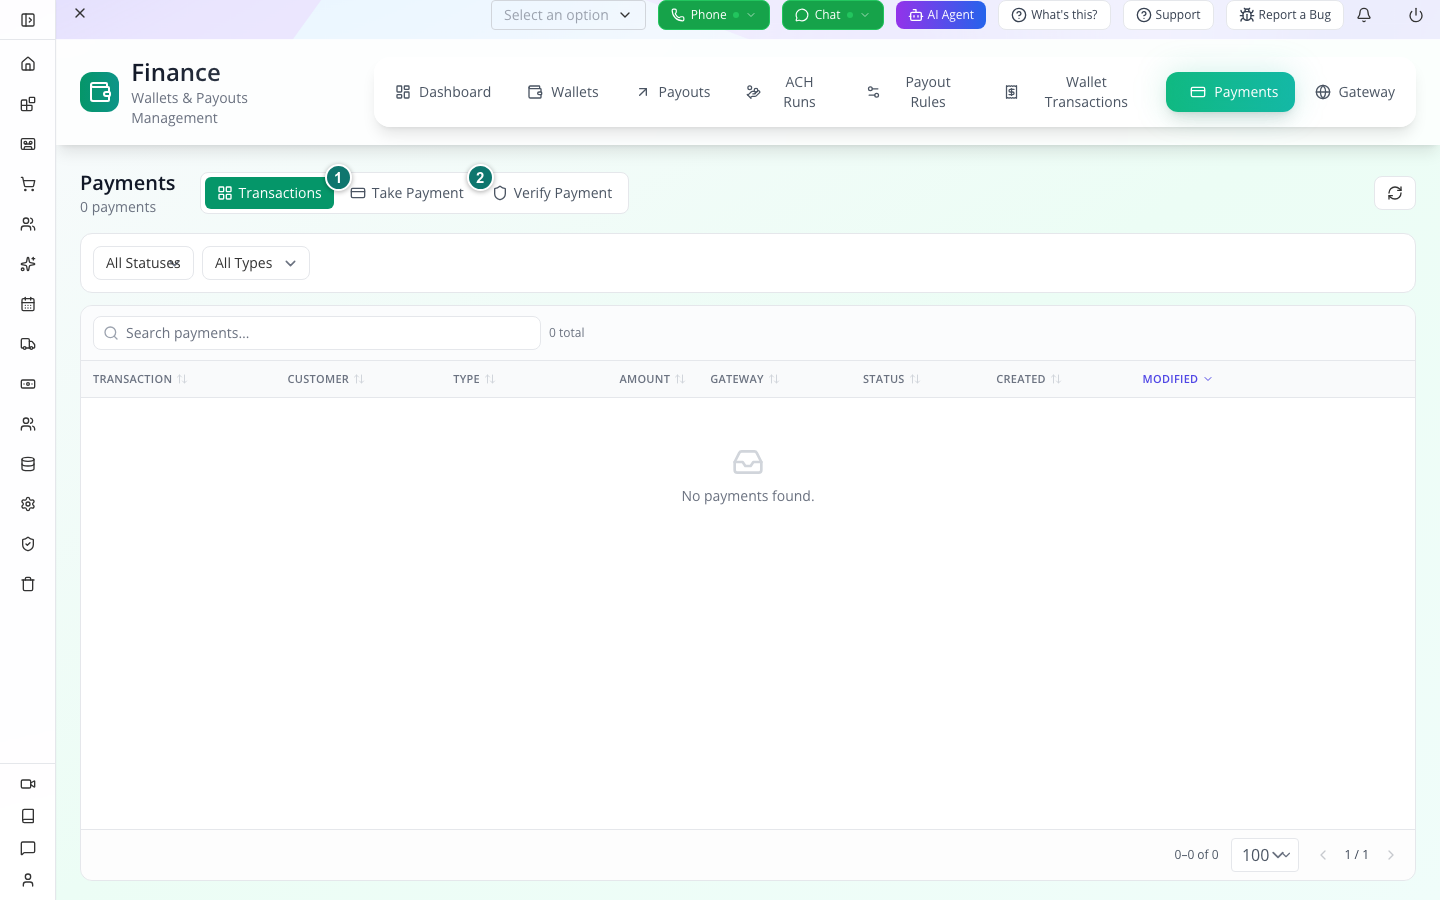Open the delivery truck sidebar icon
Image resolution: width=1440 pixels, height=900 pixels.
tap(28, 344)
